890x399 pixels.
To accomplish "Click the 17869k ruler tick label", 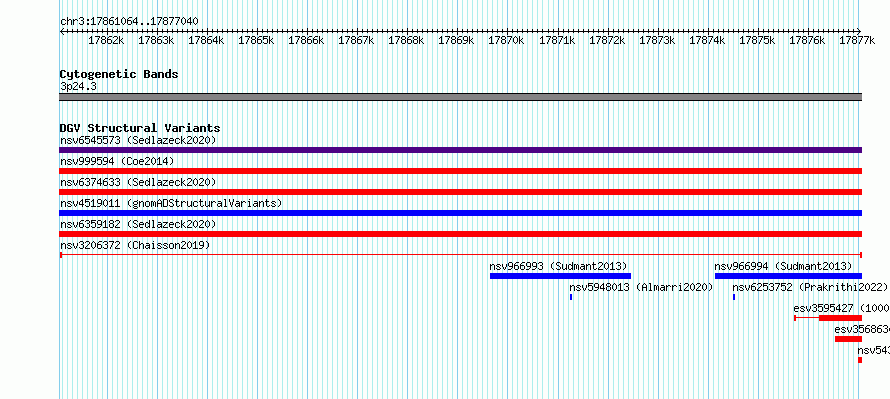I will tap(456, 40).
